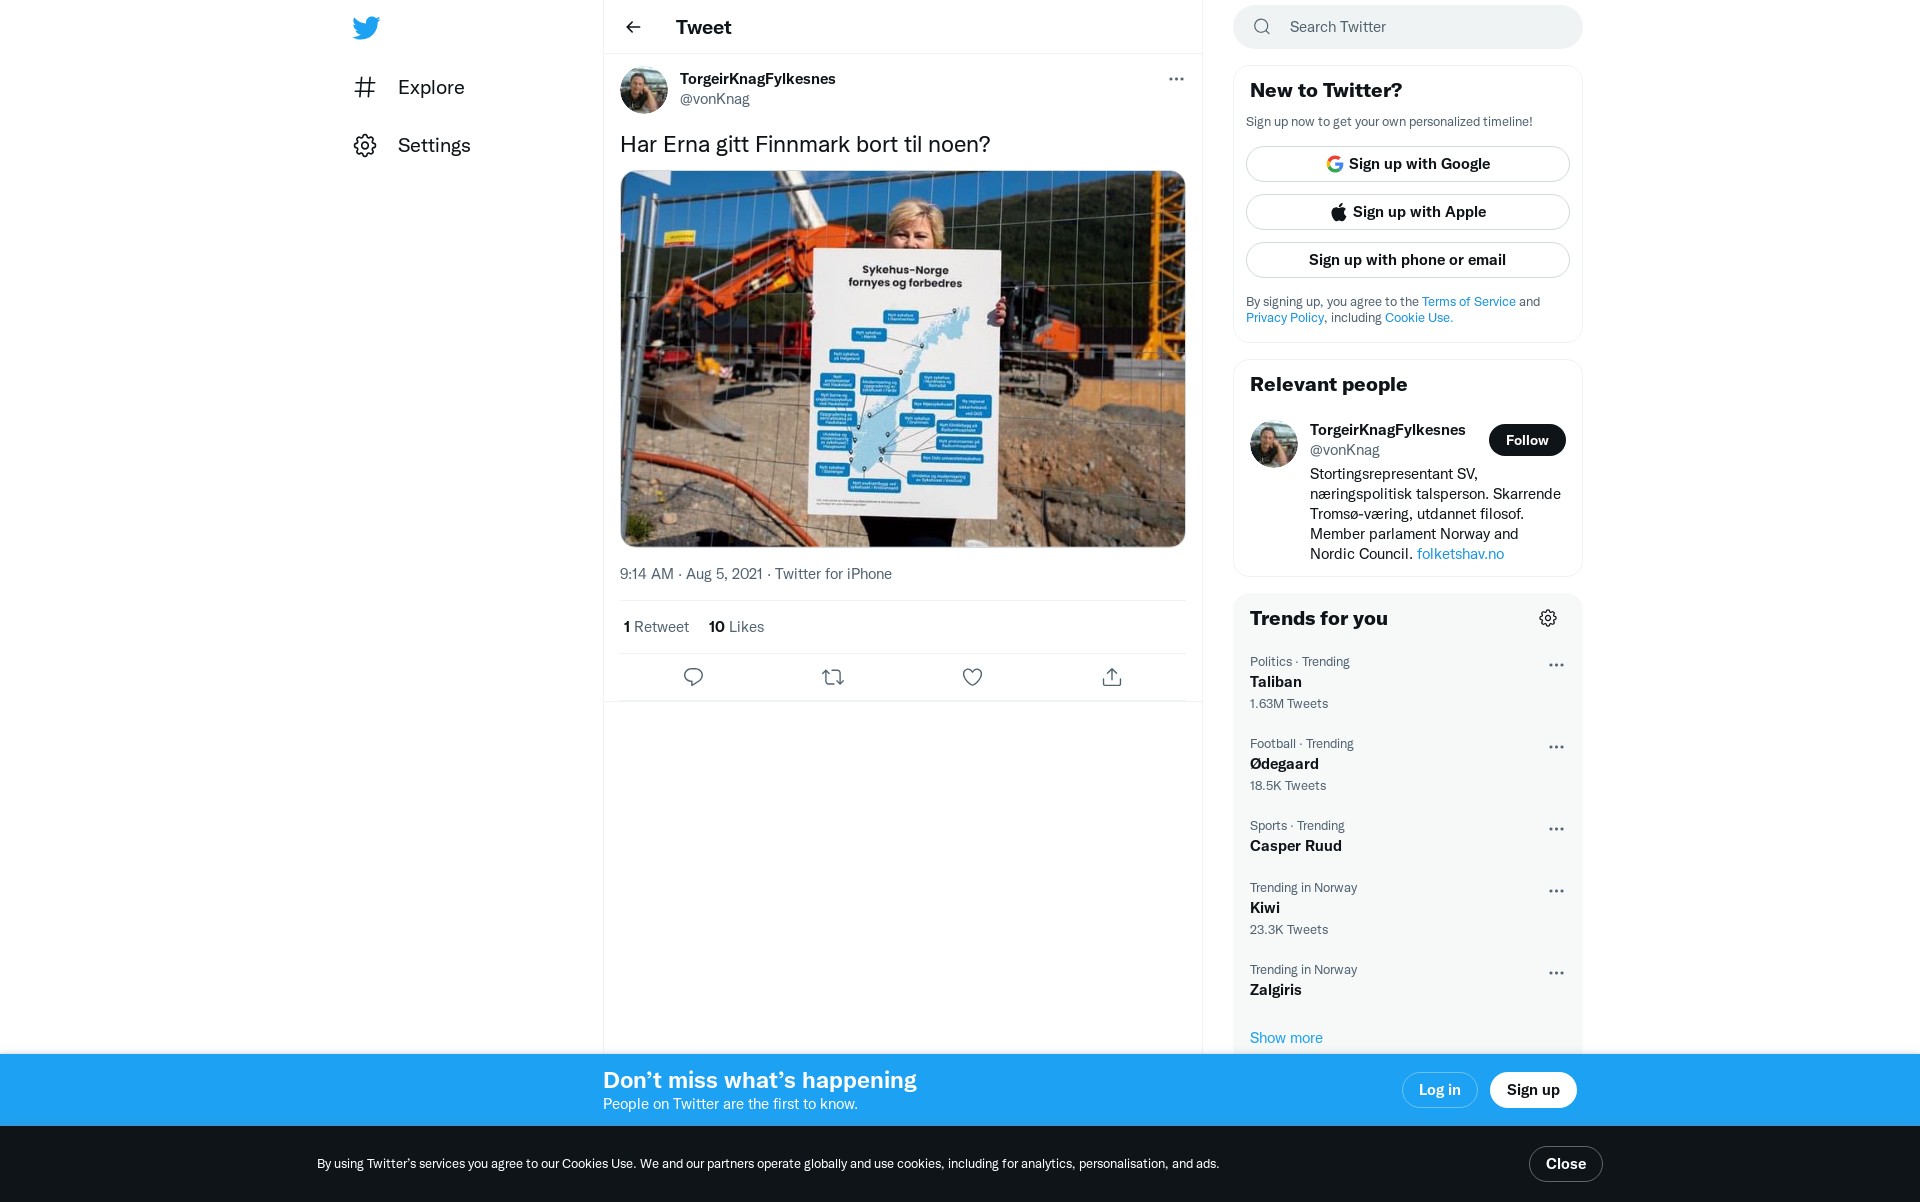The image size is (1920, 1202).
Task: Open folketshav.no link
Action: click(x=1460, y=554)
